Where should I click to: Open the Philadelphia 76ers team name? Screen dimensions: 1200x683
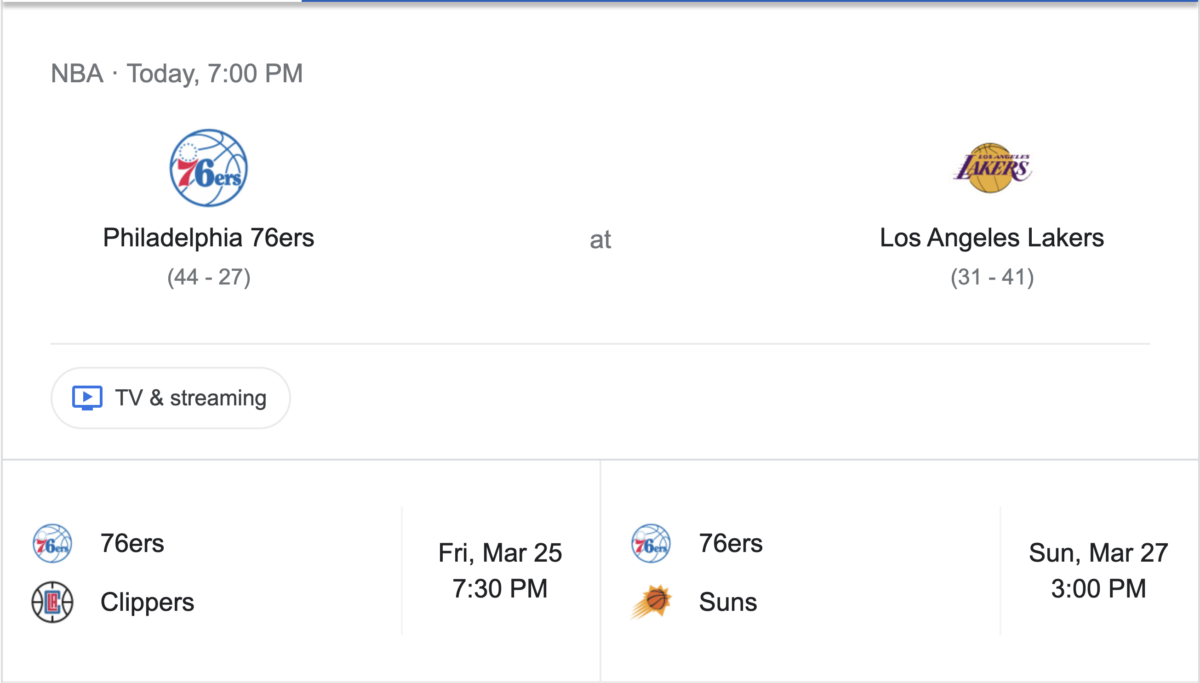pos(209,238)
